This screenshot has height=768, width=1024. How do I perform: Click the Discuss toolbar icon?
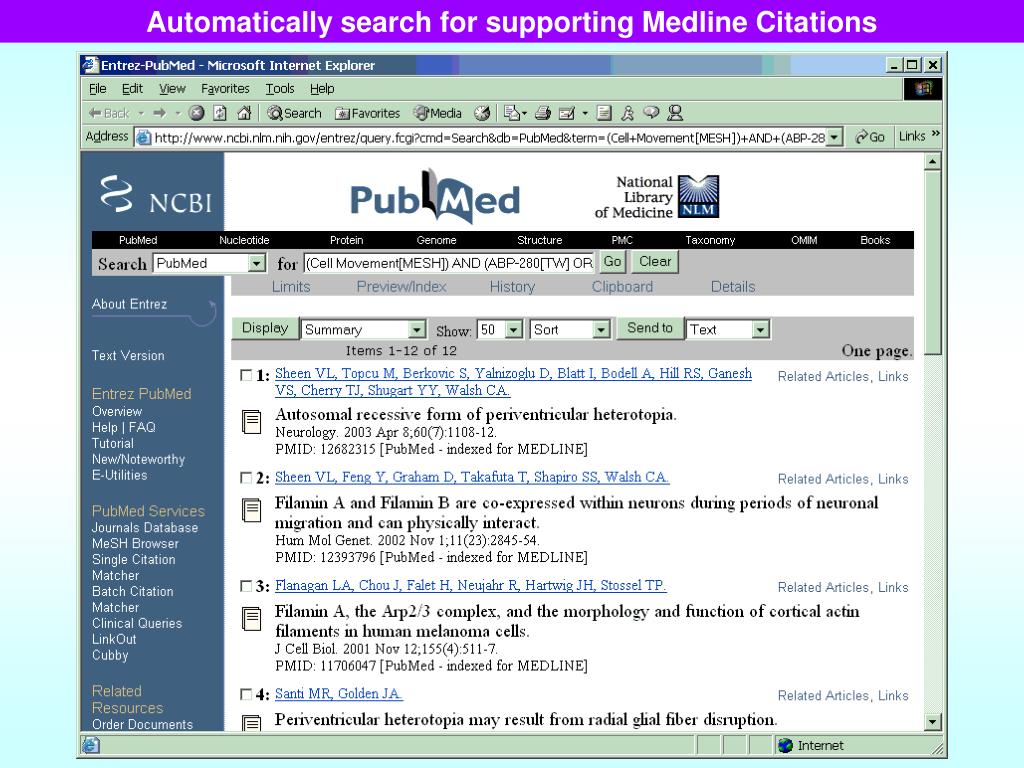tap(604, 113)
